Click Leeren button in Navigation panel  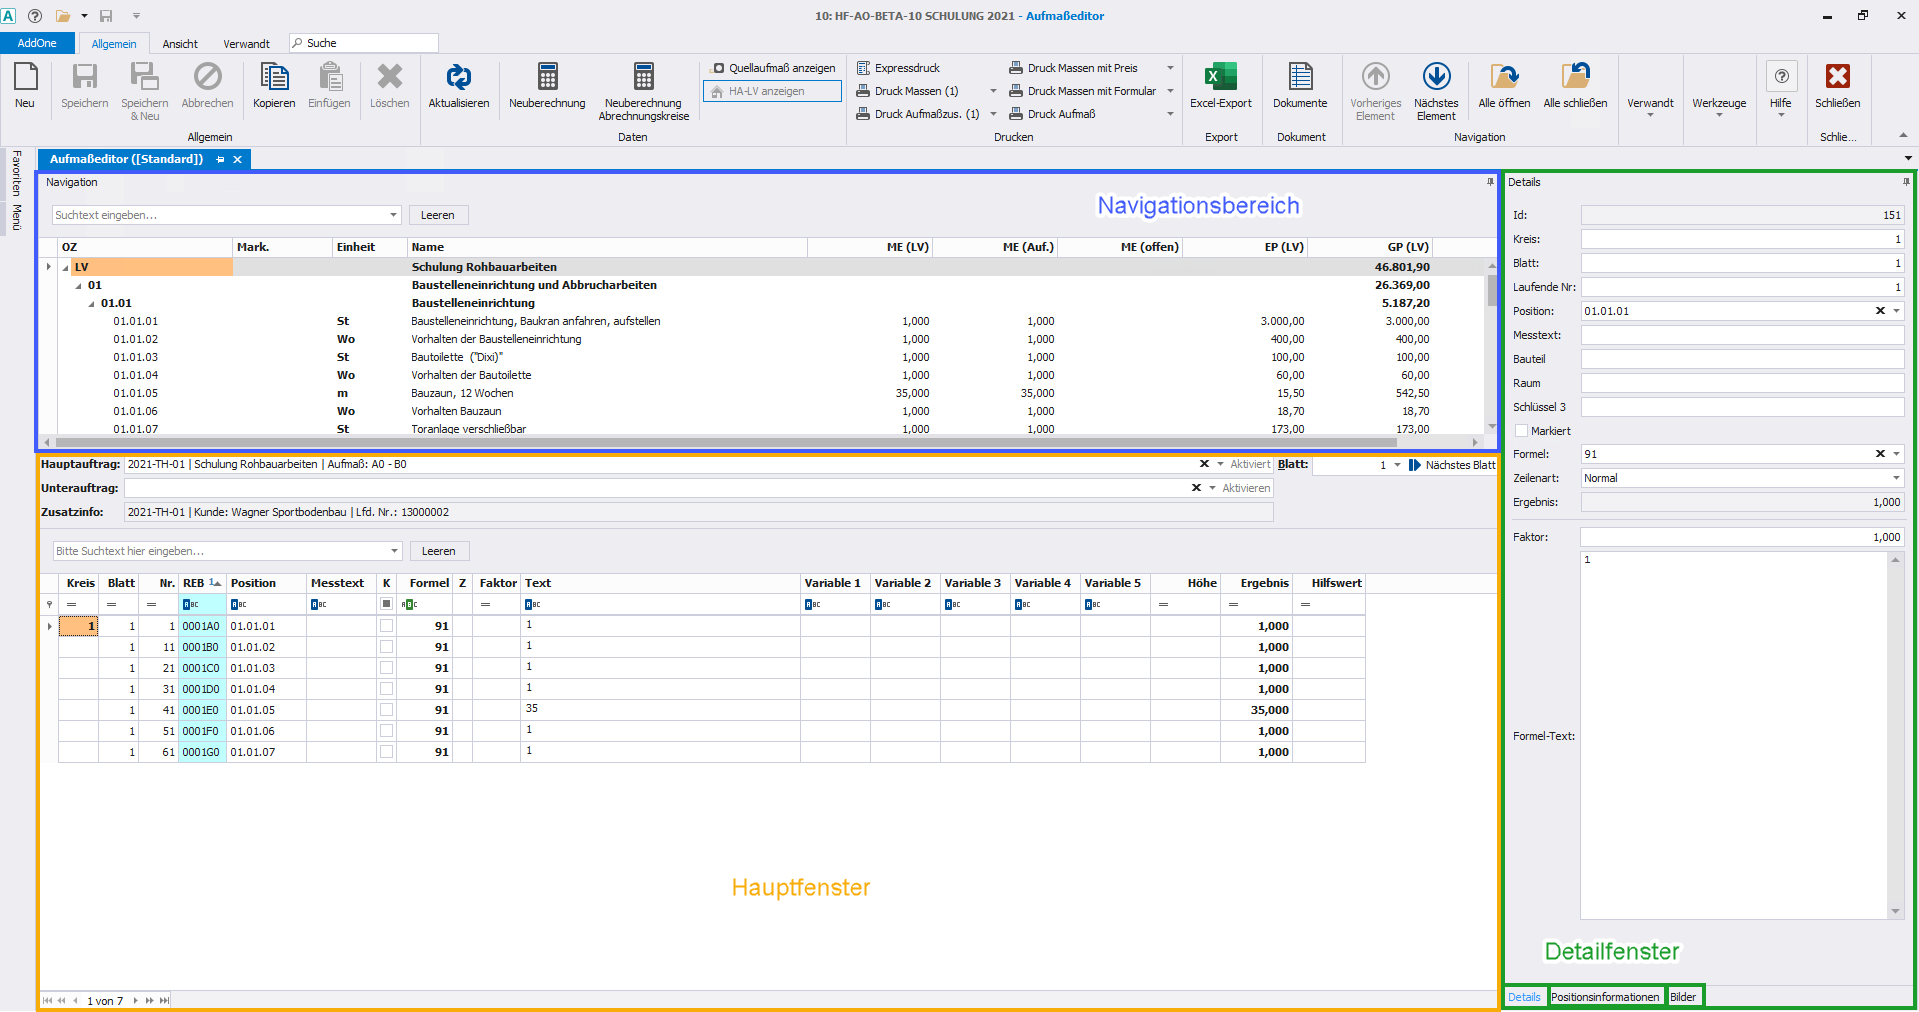tap(437, 215)
